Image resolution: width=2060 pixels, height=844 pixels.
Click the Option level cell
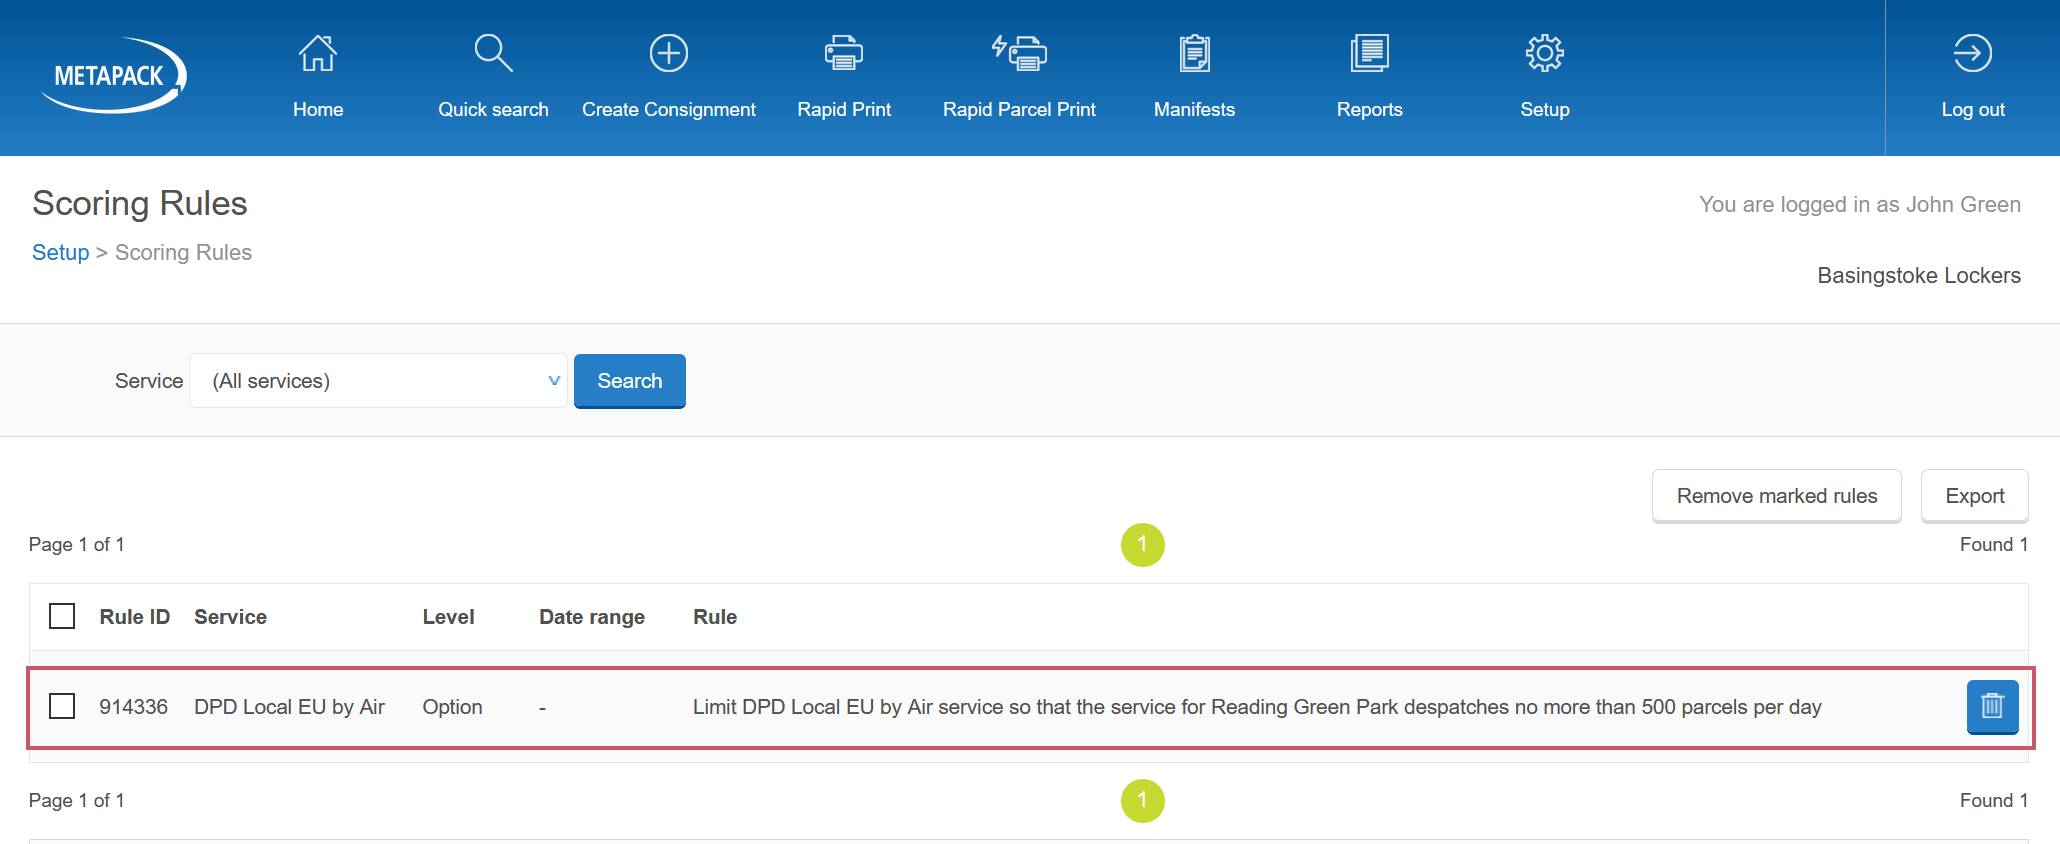pos(452,707)
